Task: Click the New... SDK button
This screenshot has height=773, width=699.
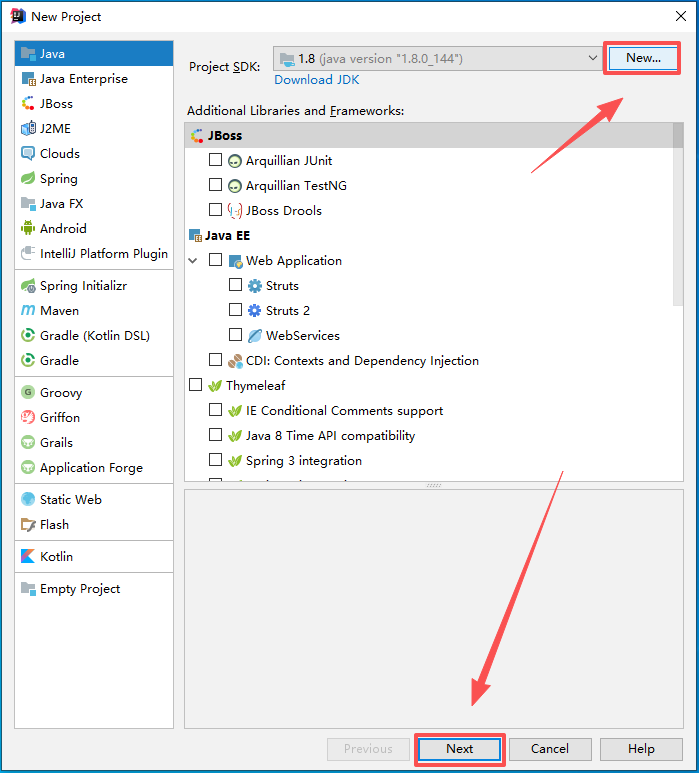Action: (643, 58)
